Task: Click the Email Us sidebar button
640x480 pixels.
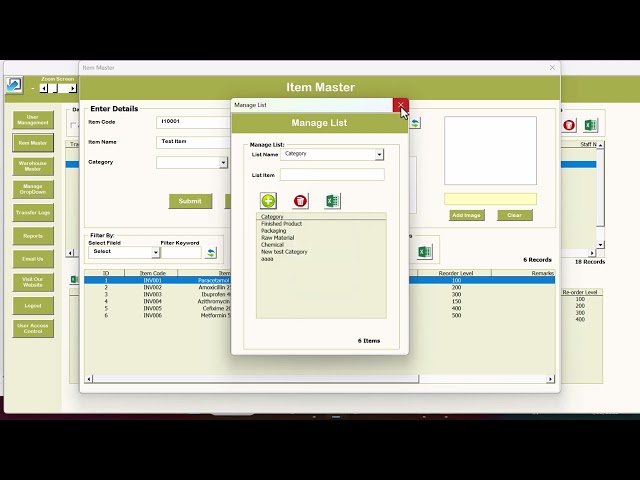Action: 33,259
